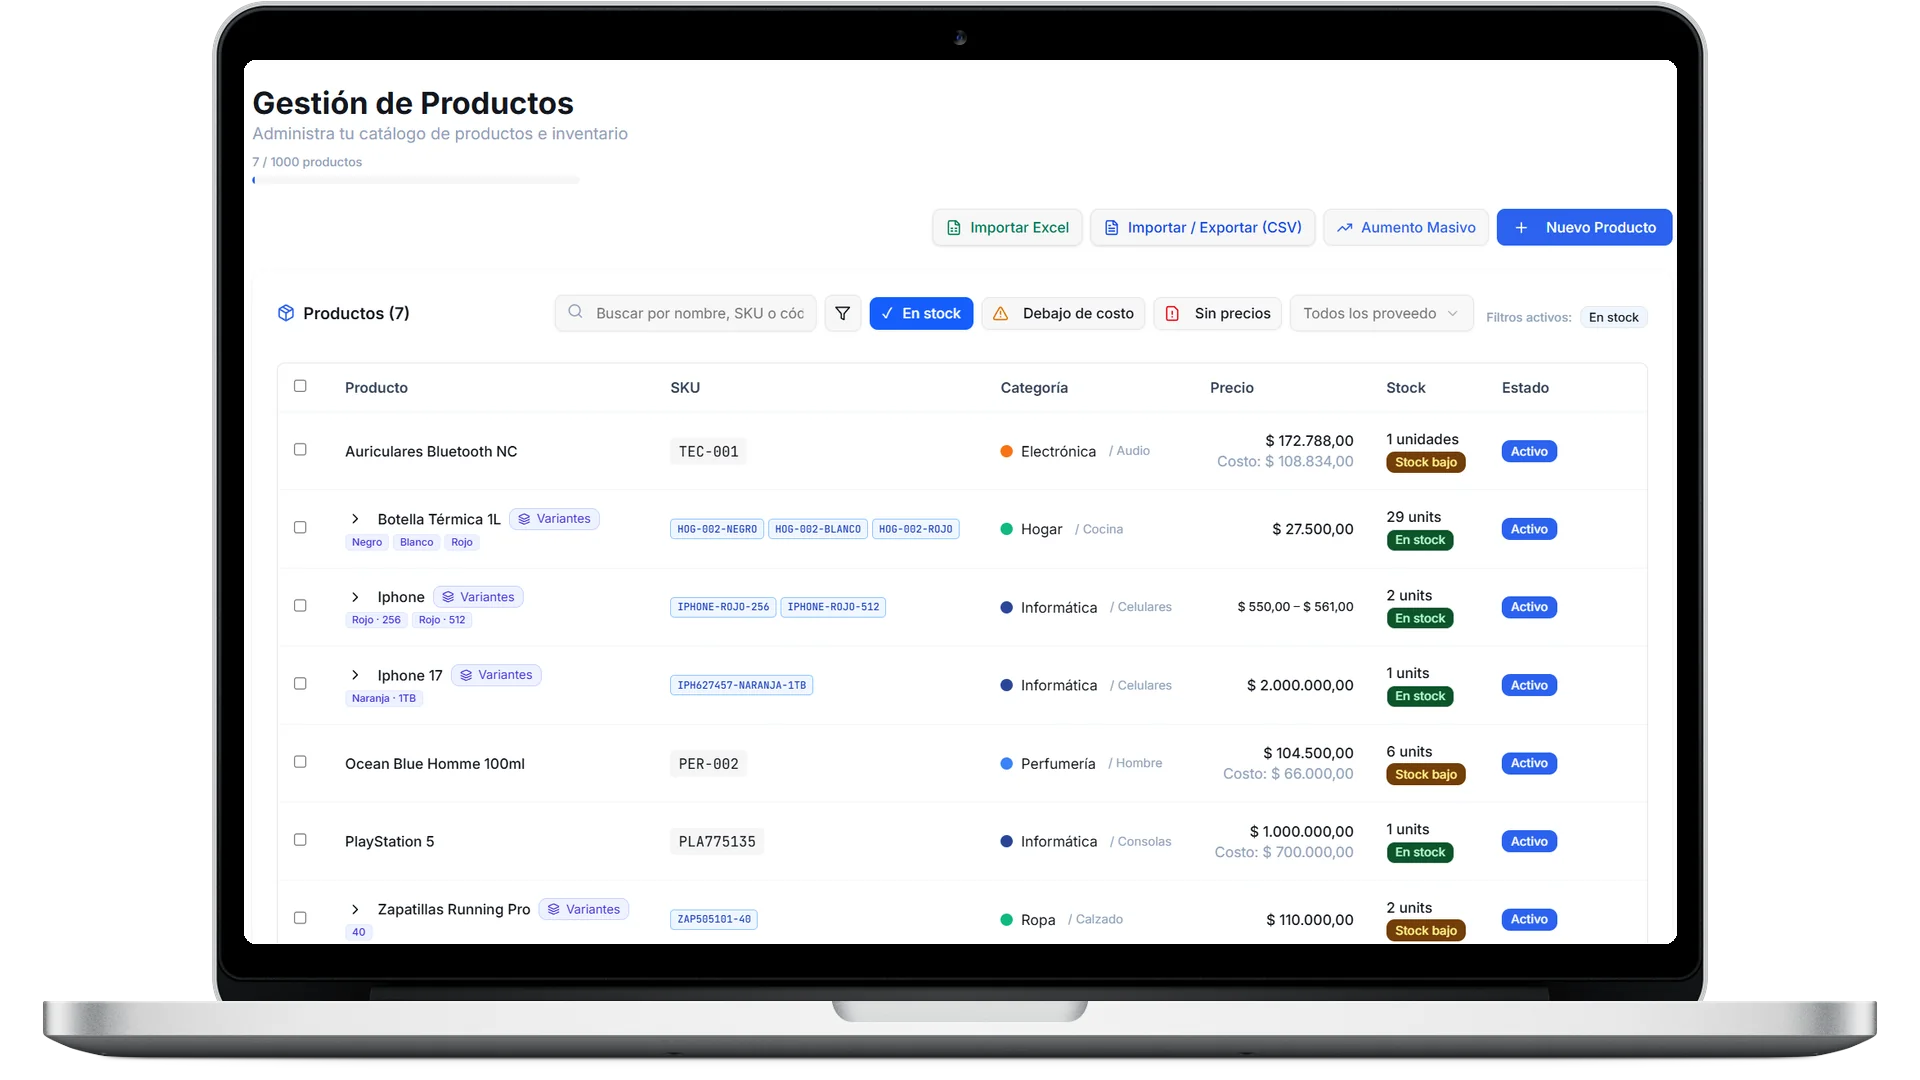Open the Todos los proveedores dropdown
The height and width of the screenshot is (1080, 1920).
[1381, 313]
